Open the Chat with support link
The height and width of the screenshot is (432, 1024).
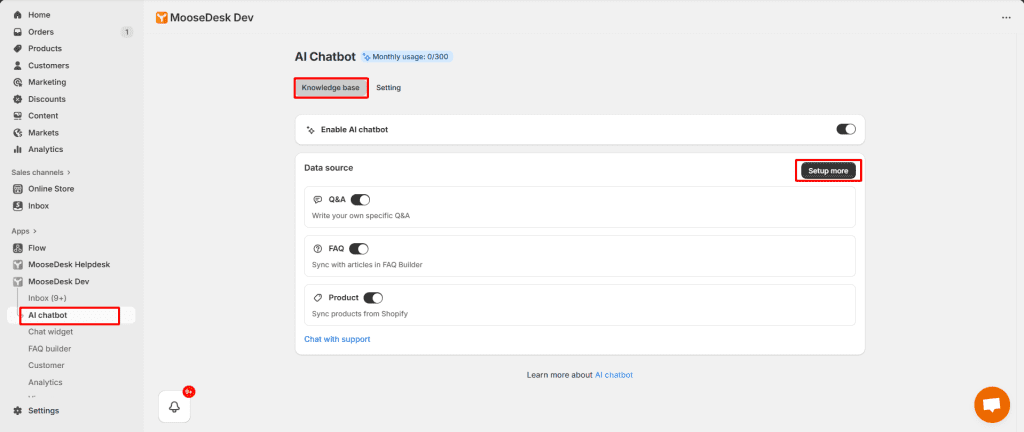(x=337, y=339)
